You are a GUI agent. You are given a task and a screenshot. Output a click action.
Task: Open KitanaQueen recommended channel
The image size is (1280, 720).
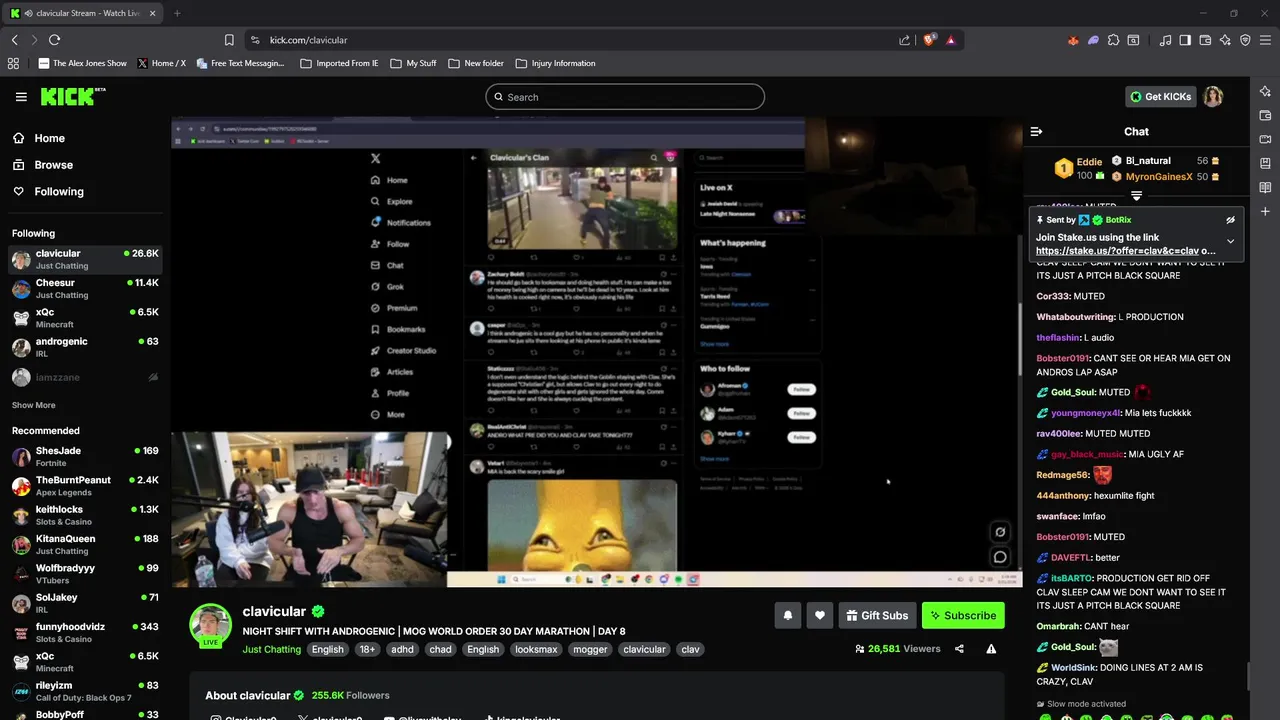click(85, 544)
